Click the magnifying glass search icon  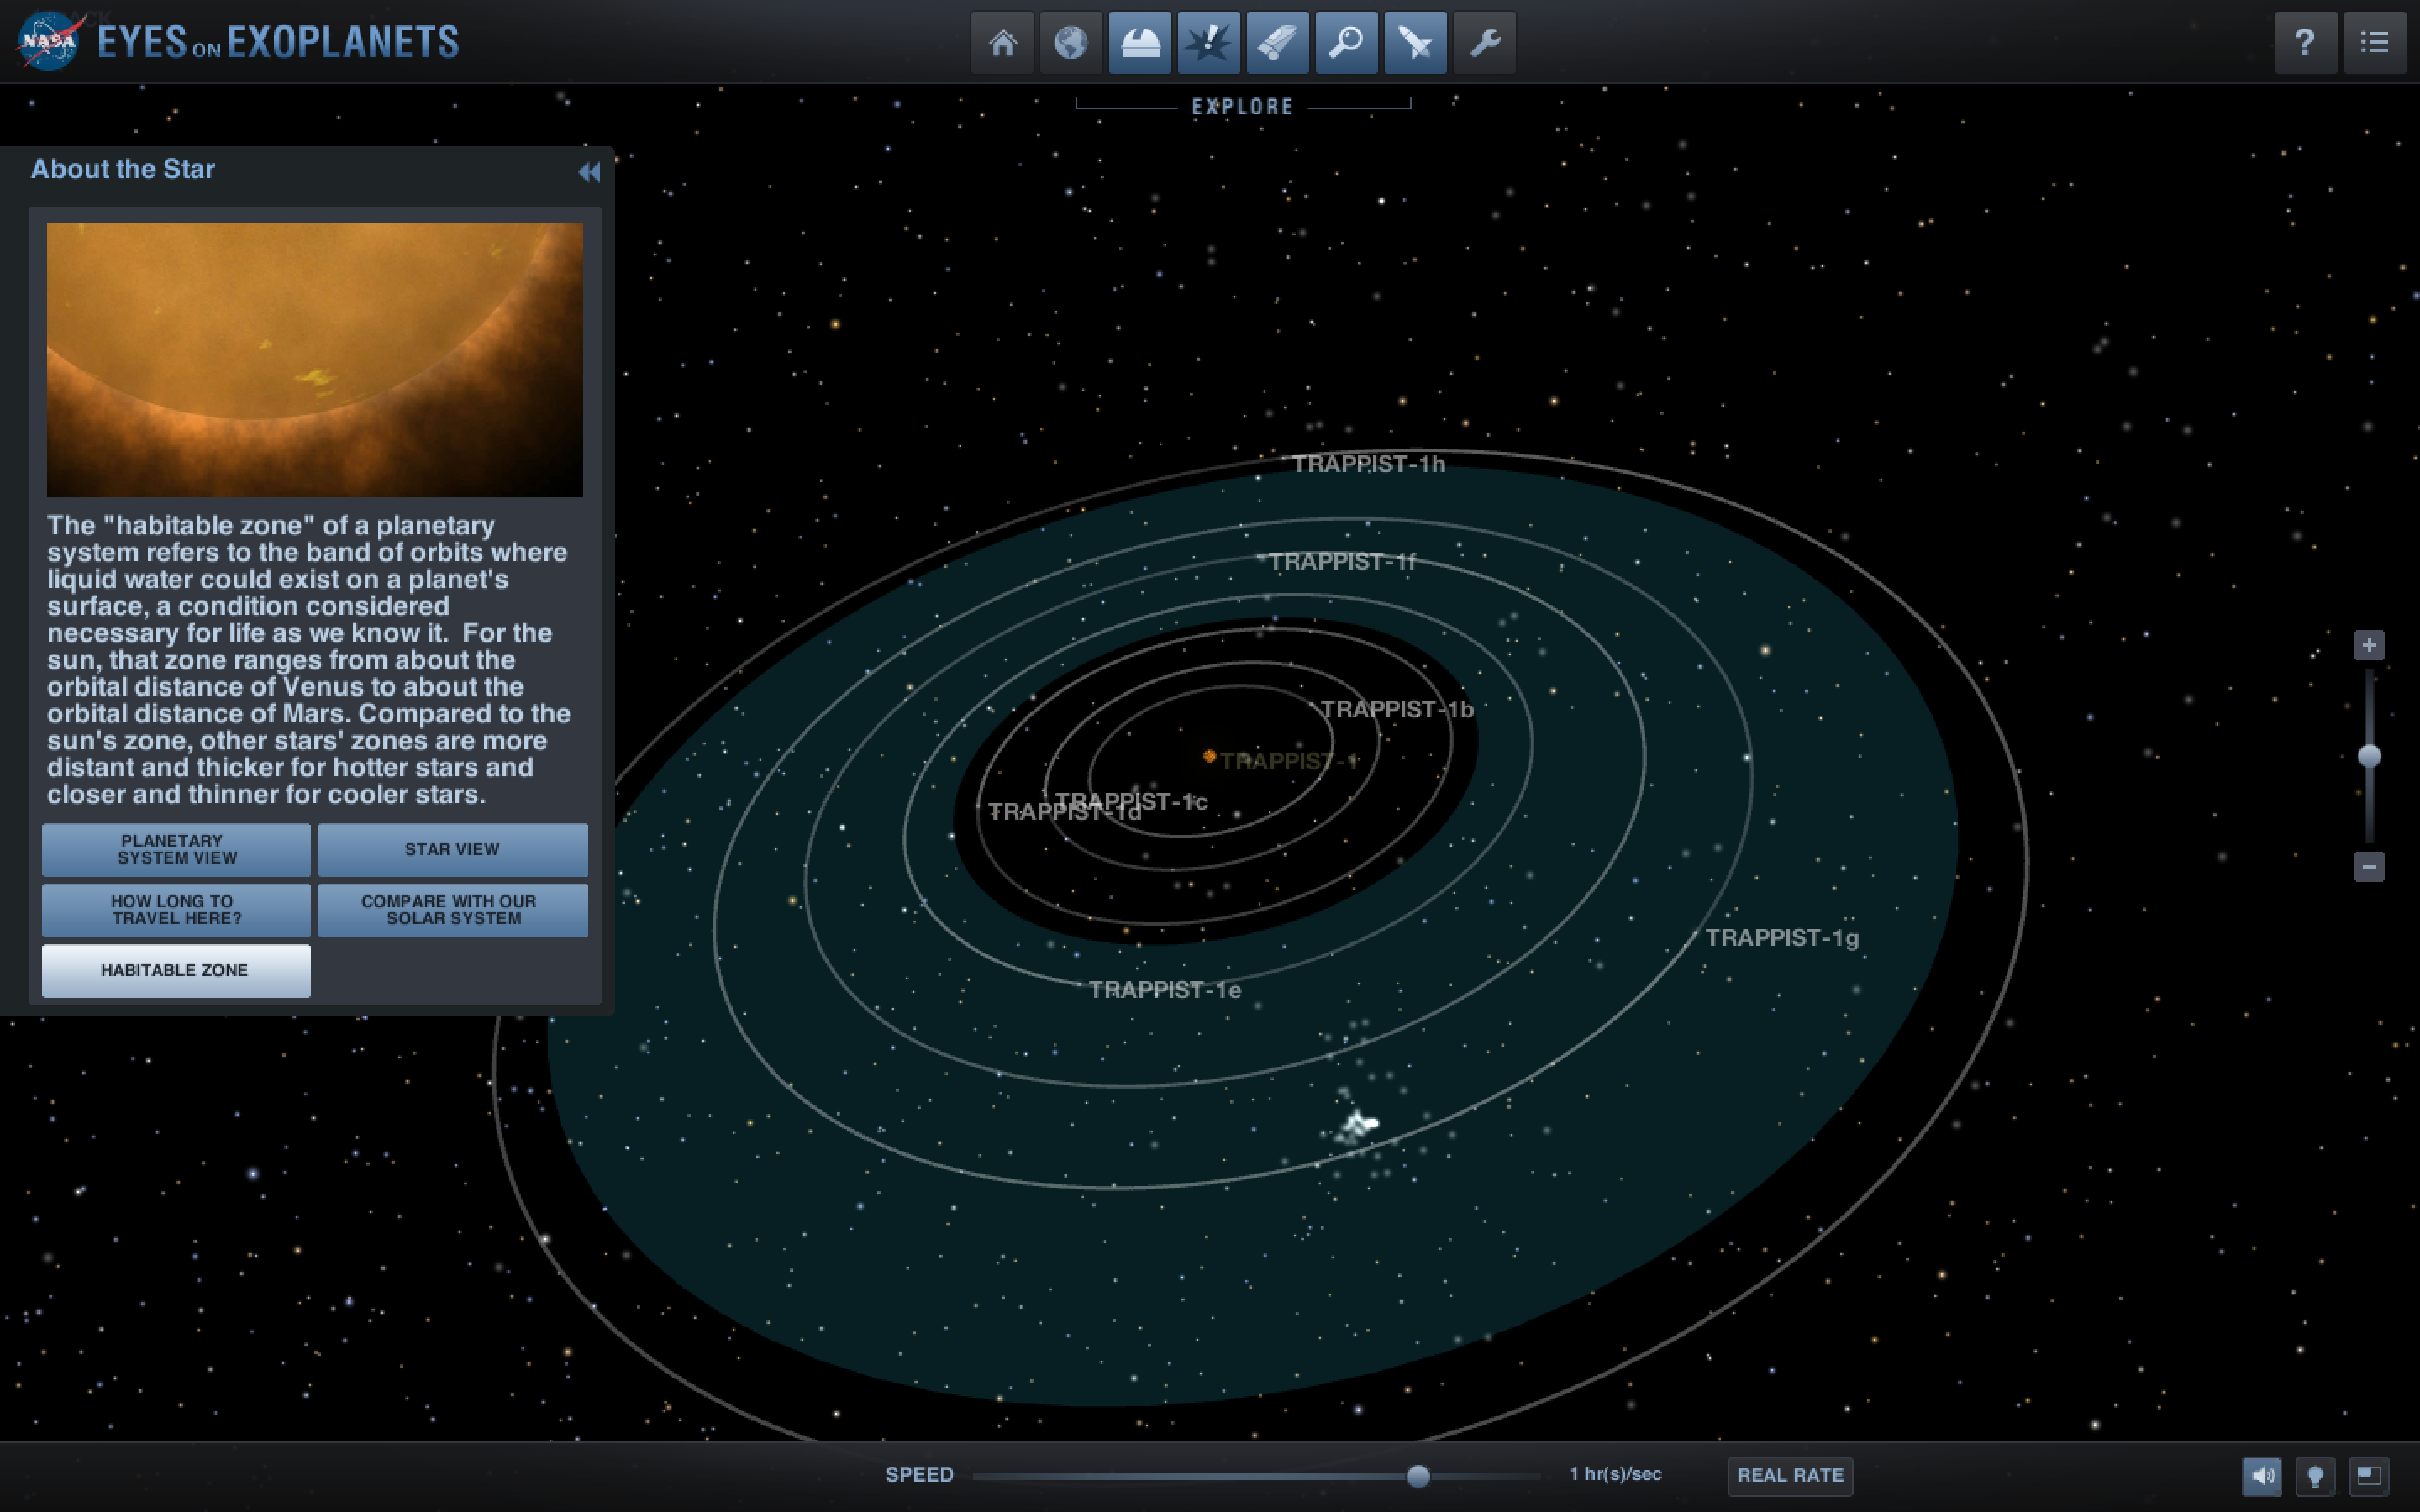[x=1347, y=43]
